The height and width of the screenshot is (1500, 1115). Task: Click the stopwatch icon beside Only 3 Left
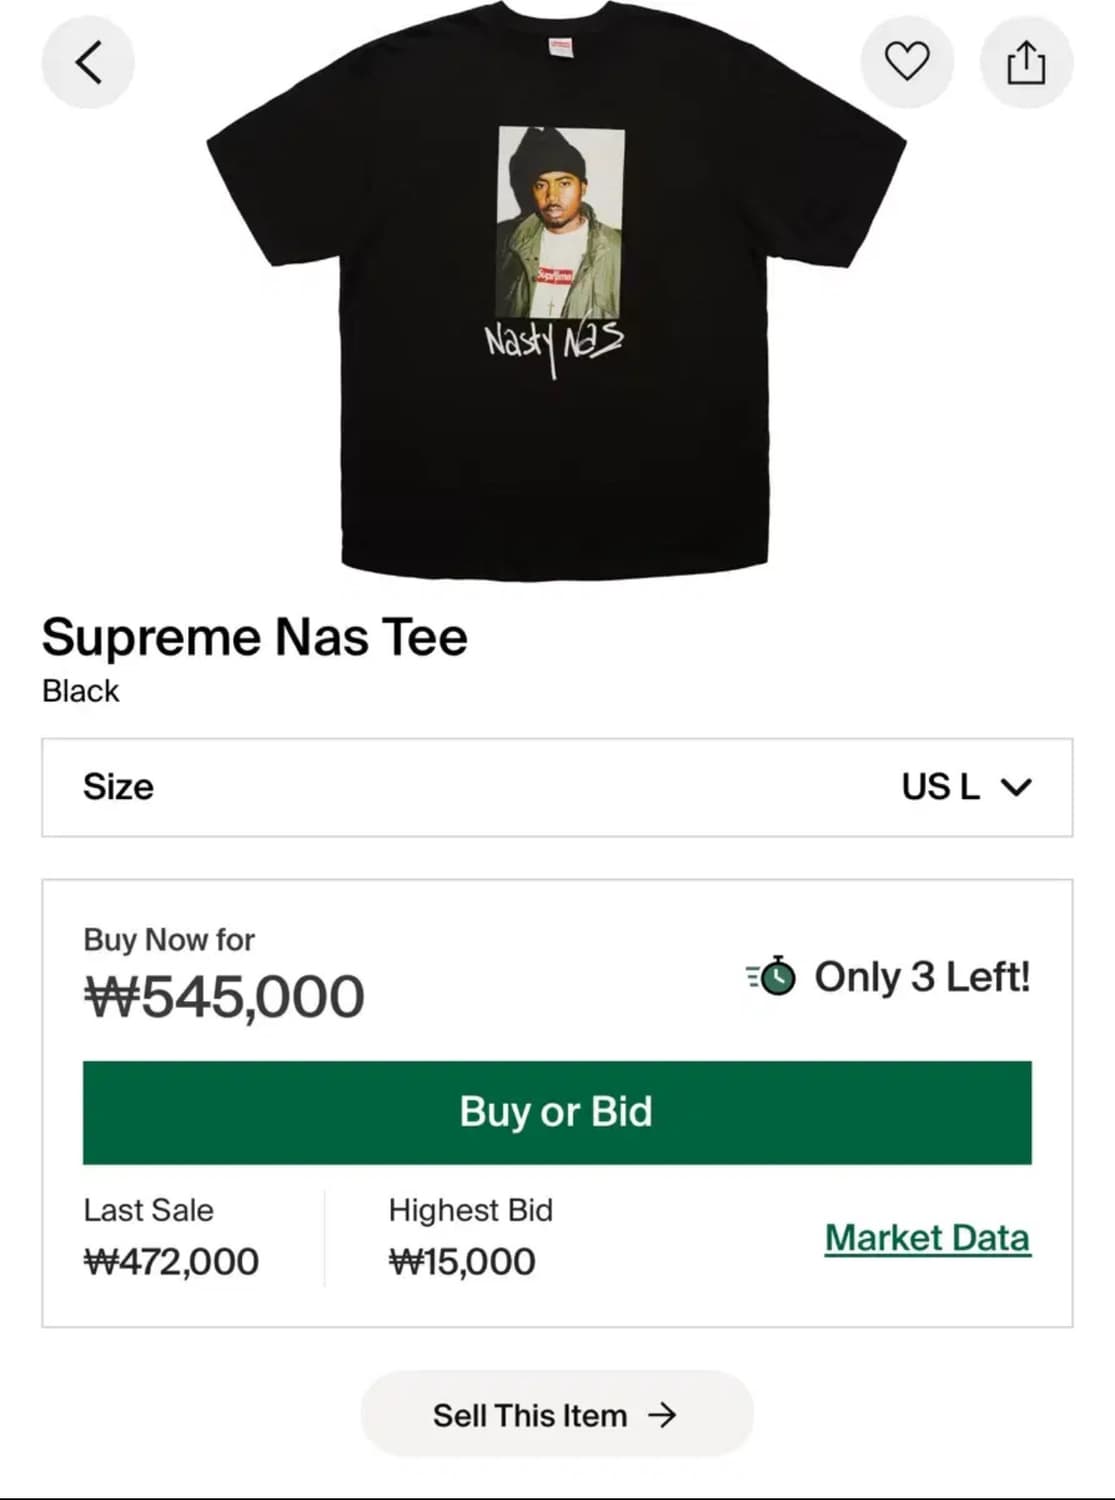point(772,977)
